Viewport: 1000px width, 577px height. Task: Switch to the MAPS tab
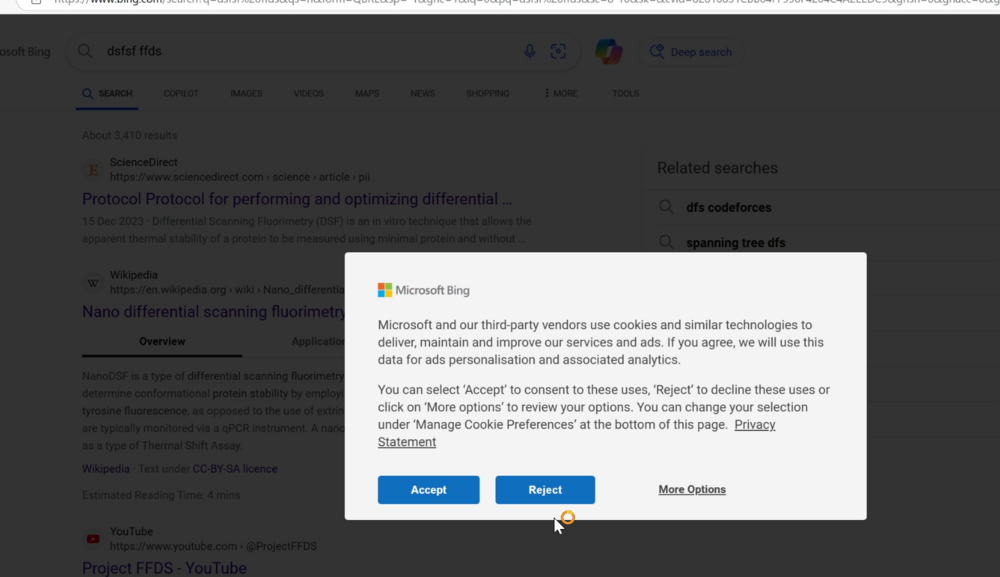(x=367, y=93)
